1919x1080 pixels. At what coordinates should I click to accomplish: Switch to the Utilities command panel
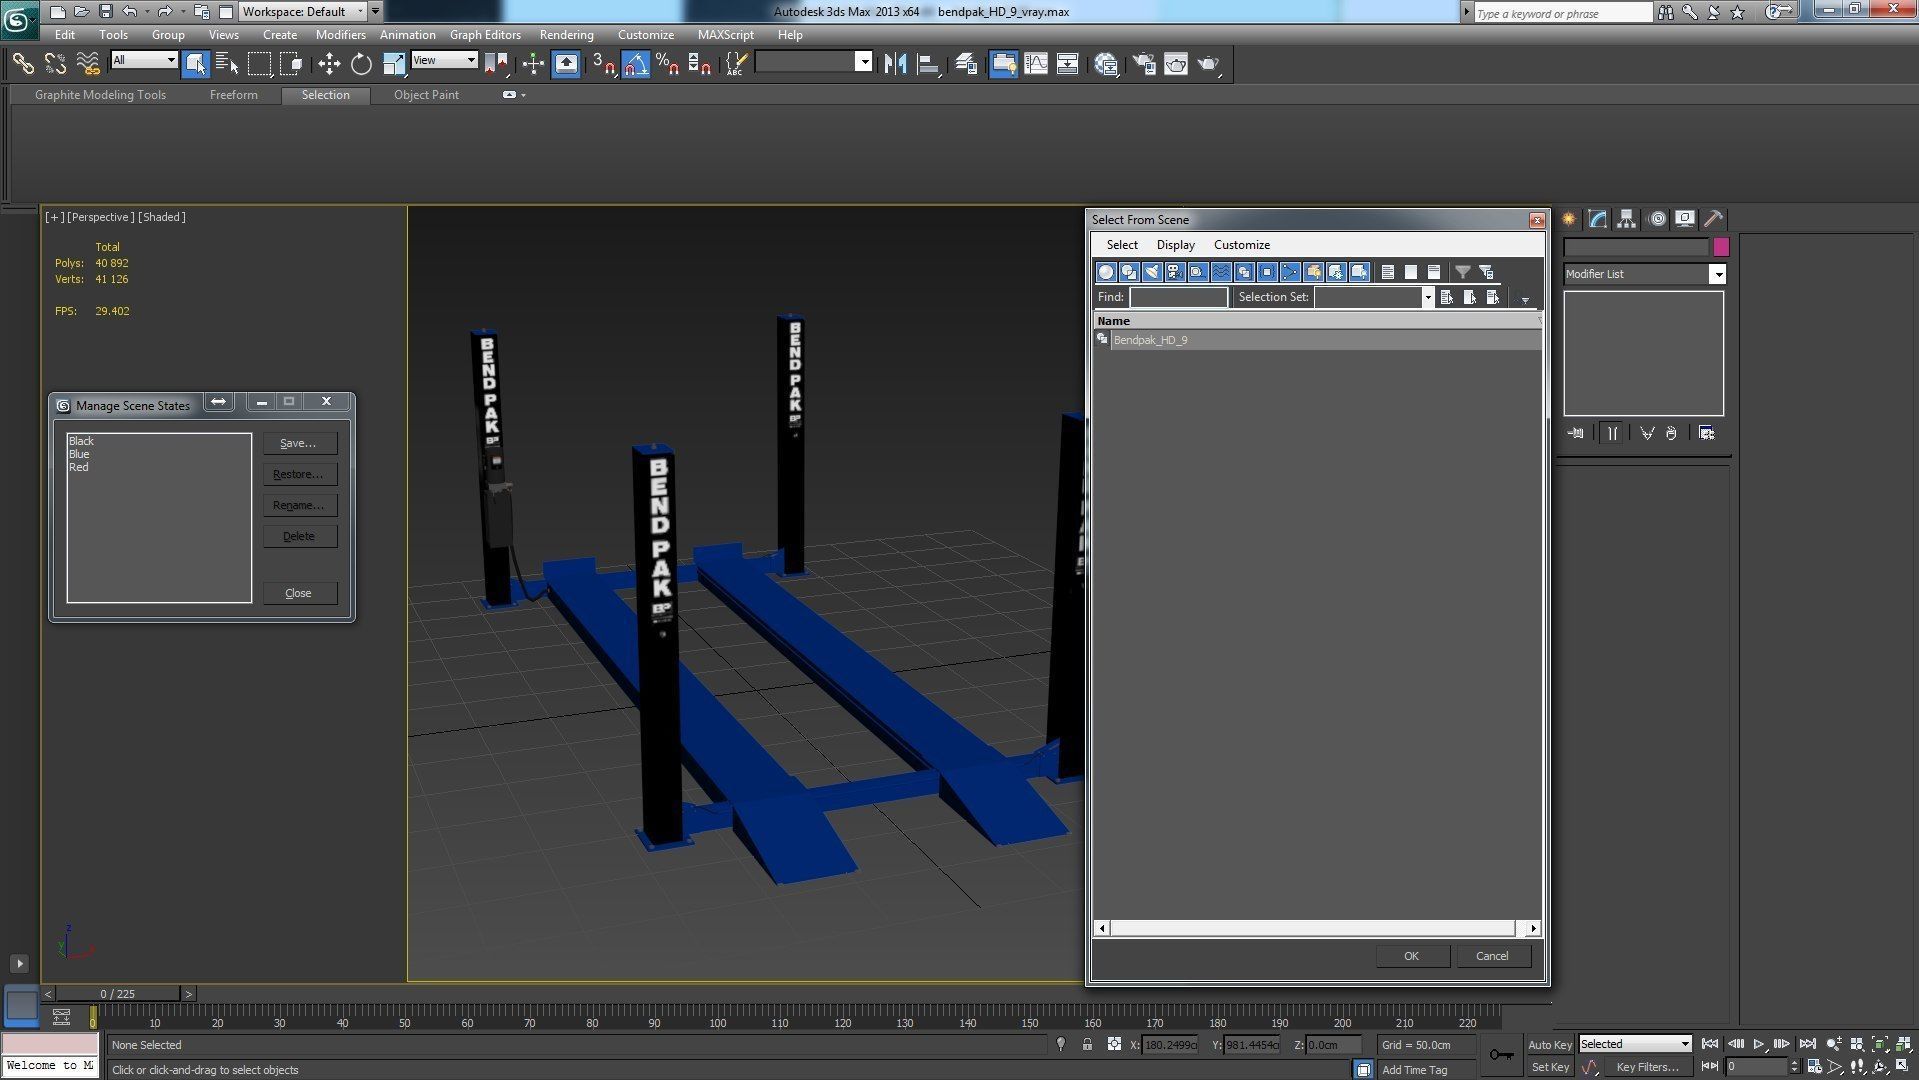[x=1714, y=219]
